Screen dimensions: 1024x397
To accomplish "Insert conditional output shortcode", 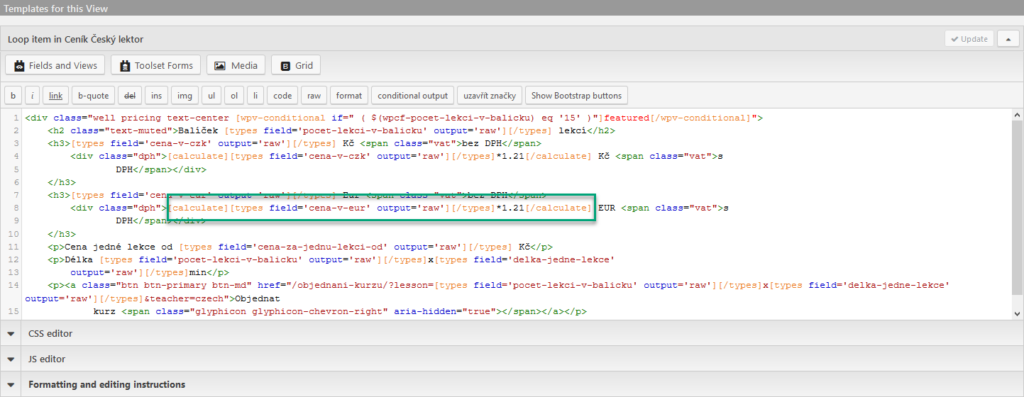I will (x=413, y=95).
